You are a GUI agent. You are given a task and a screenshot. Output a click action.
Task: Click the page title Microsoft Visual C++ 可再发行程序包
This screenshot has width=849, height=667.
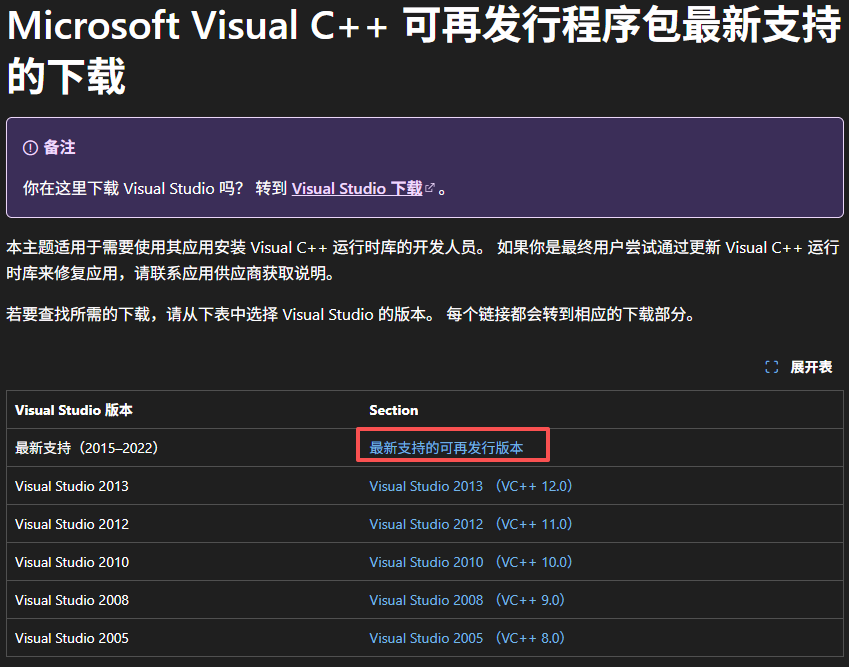click(424, 50)
